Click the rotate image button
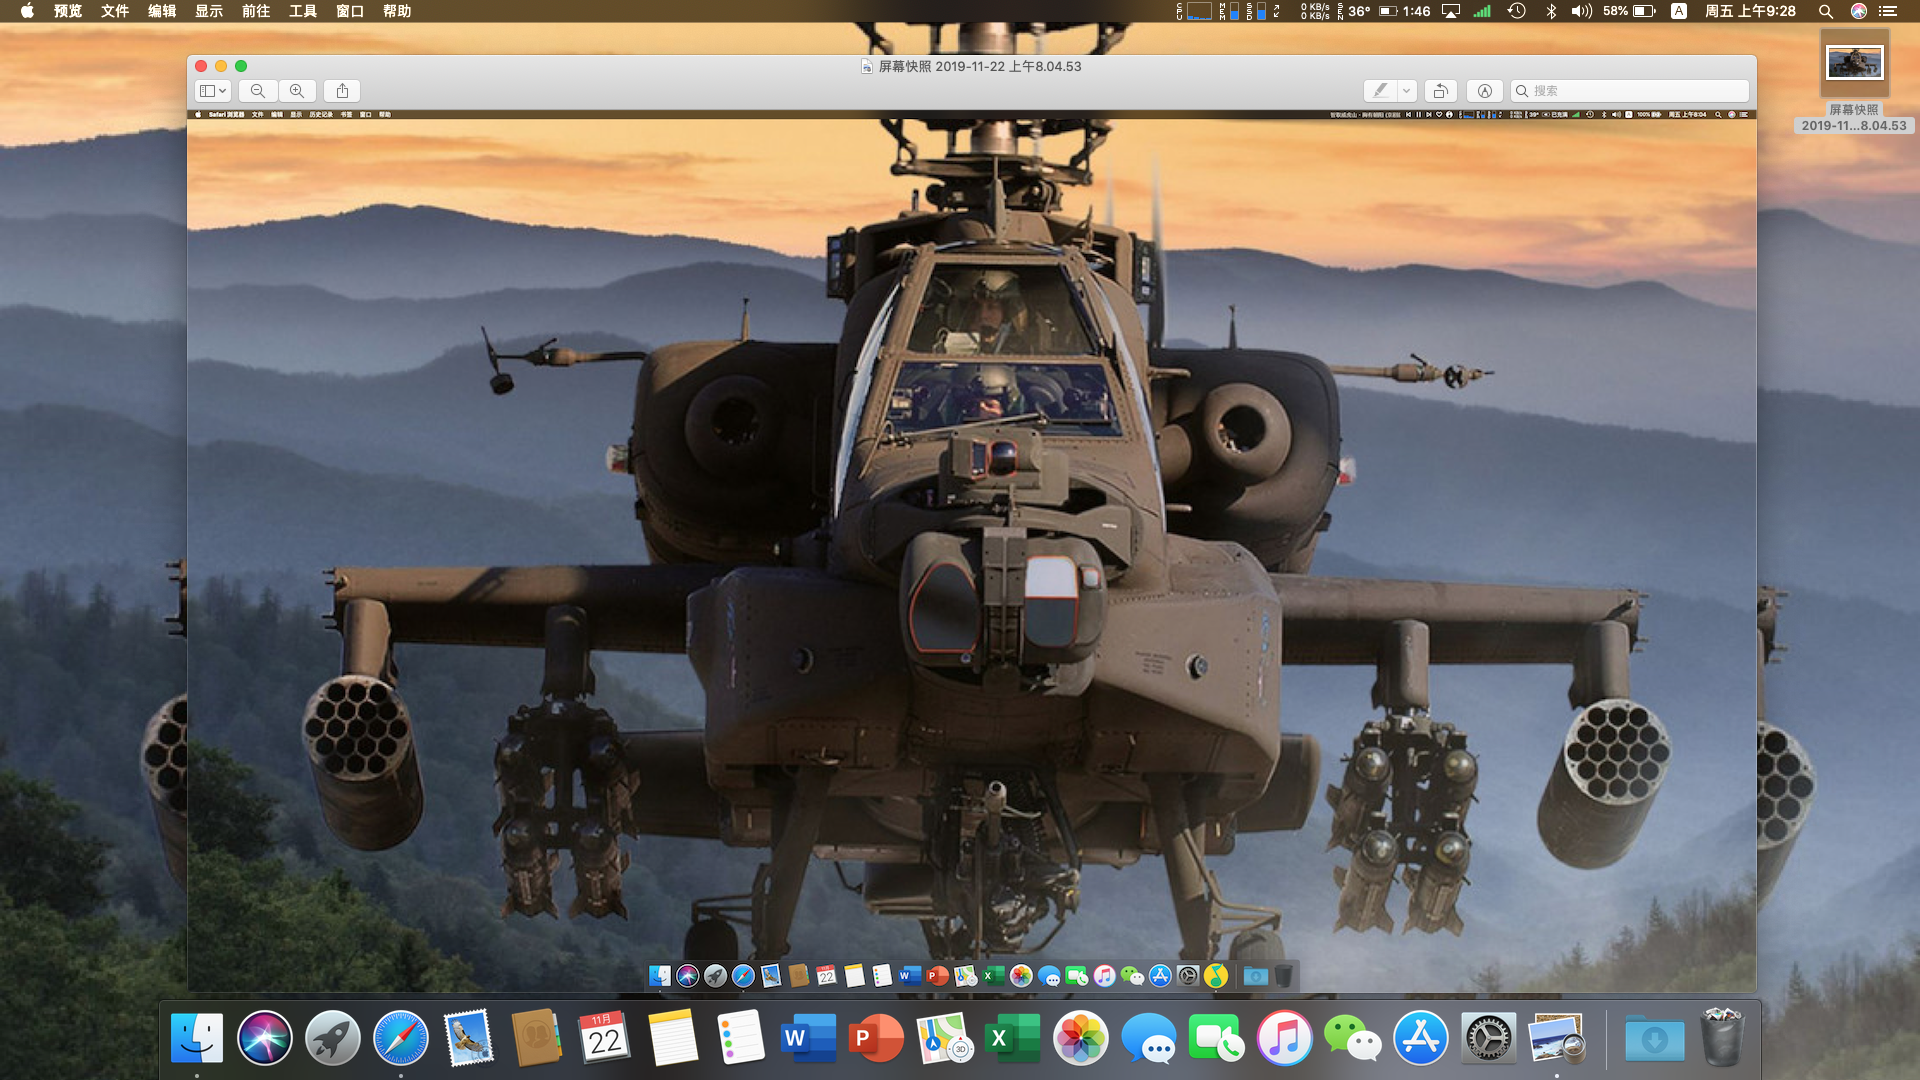Viewport: 1920px width, 1080px height. [x=1440, y=91]
